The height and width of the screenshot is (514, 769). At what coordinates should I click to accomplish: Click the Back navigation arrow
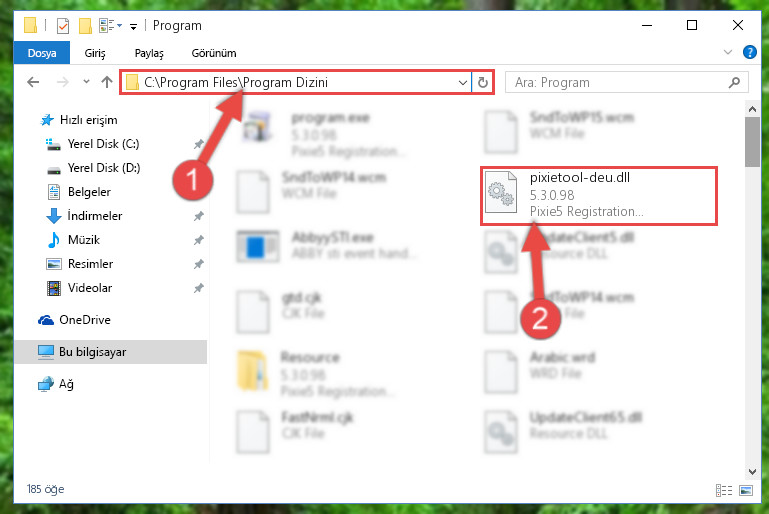33,82
